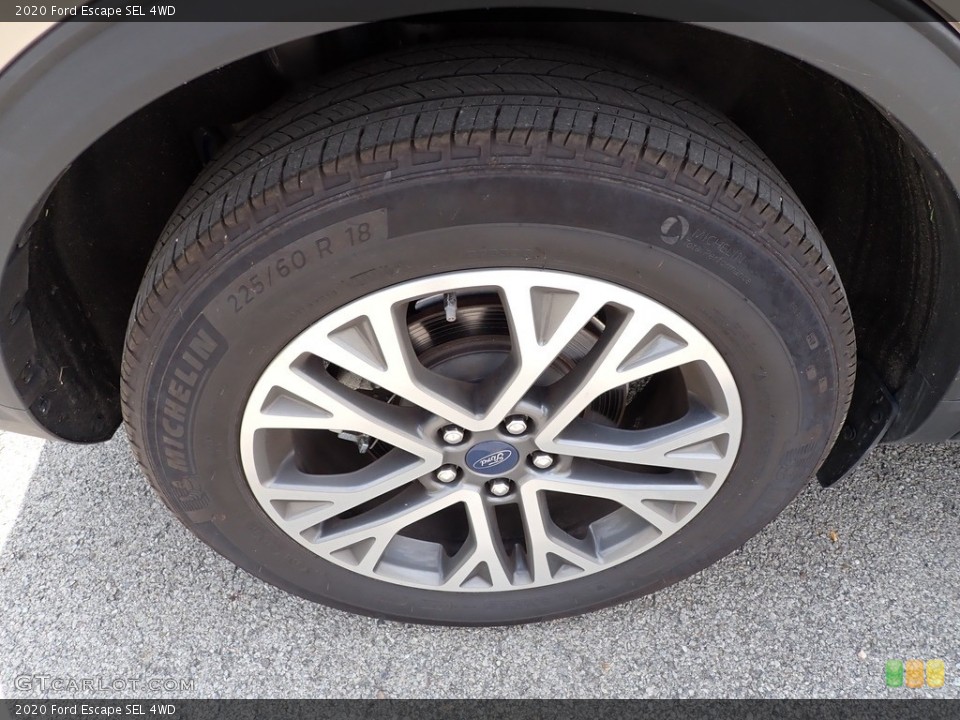Click the tire size text '225/60 R 18'
The image size is (960, 720).
tap(299, 266)
